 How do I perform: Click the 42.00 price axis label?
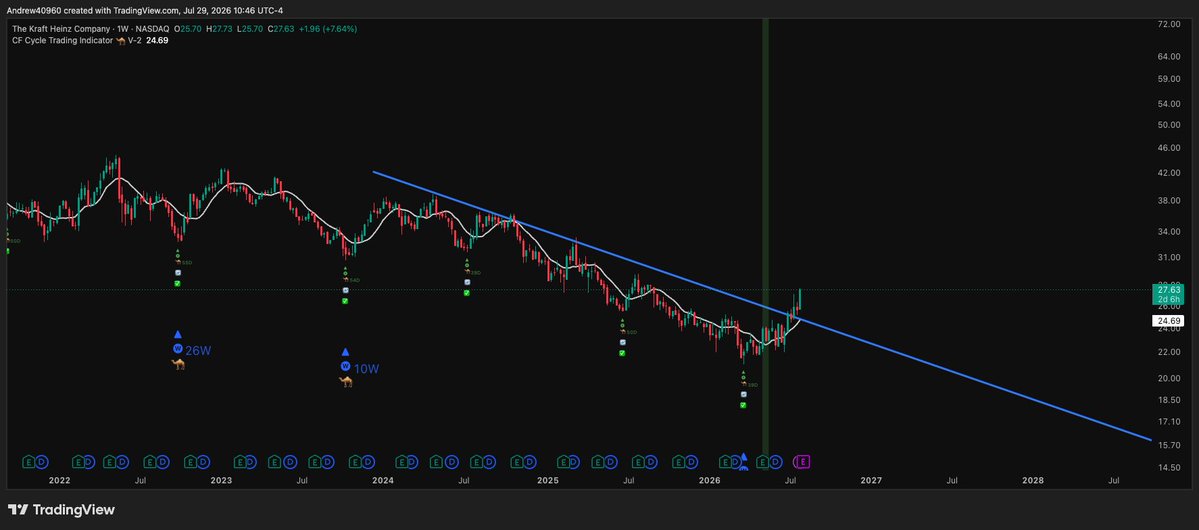pyautogui.click(x=1168, y=174)
